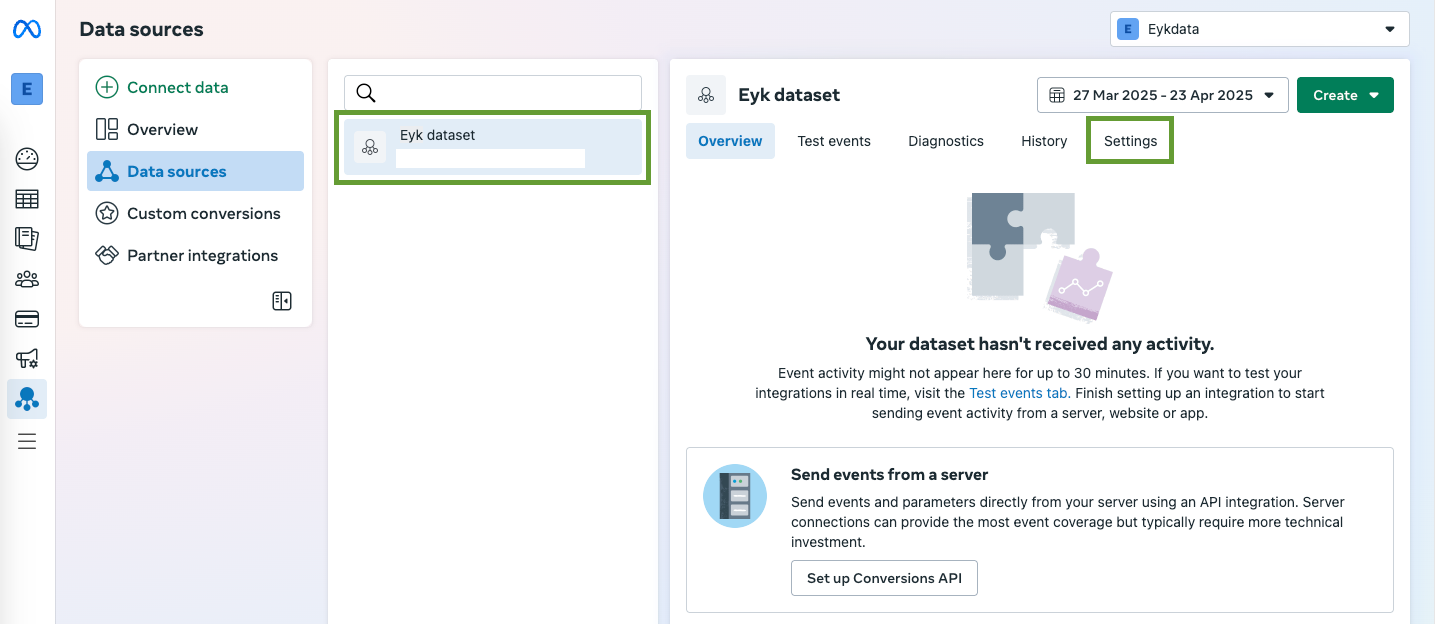Screen dimensions: 1435x624
Task: Follow the Test events tab link
Action: pyautogui.click(x=1019, y=393)
